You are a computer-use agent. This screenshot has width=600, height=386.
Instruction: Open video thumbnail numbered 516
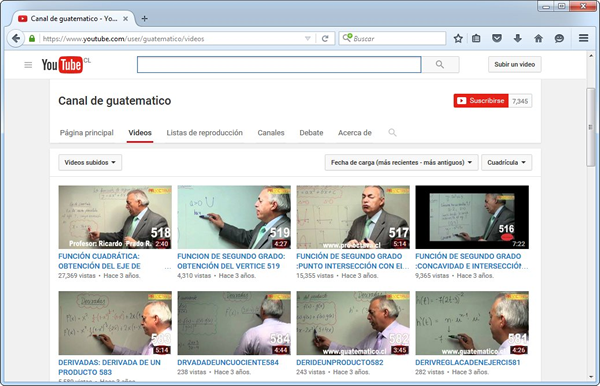pos(472,217)
